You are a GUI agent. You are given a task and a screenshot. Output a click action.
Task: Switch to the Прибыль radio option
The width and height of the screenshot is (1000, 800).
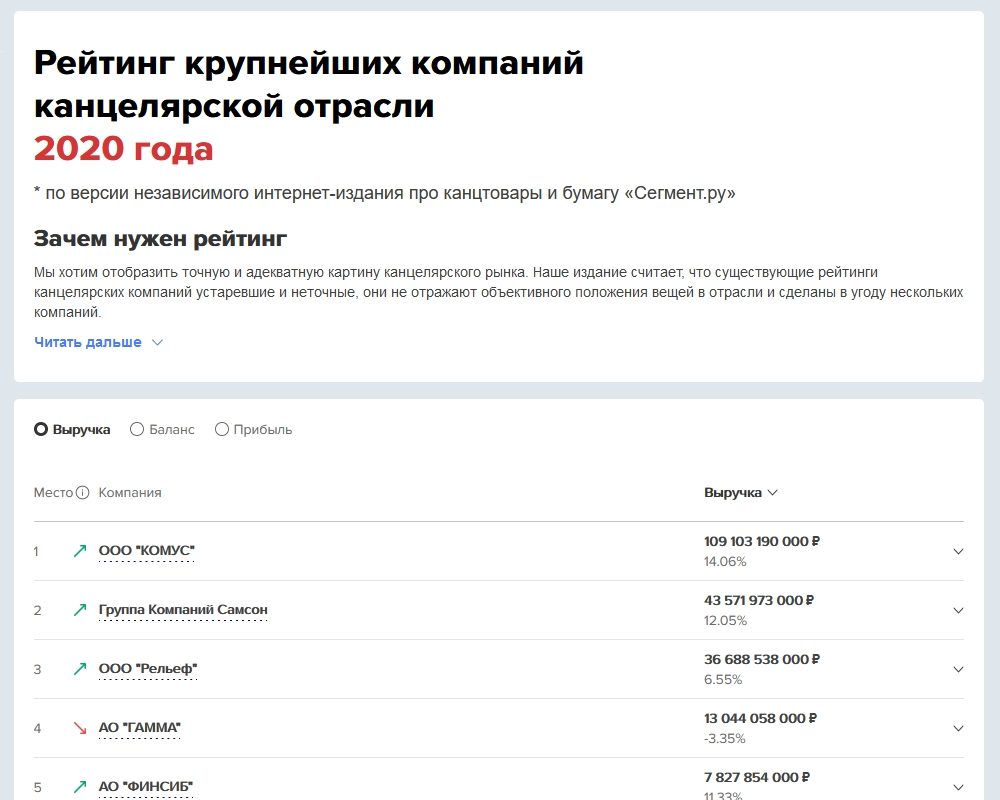[x=222, y=430]
